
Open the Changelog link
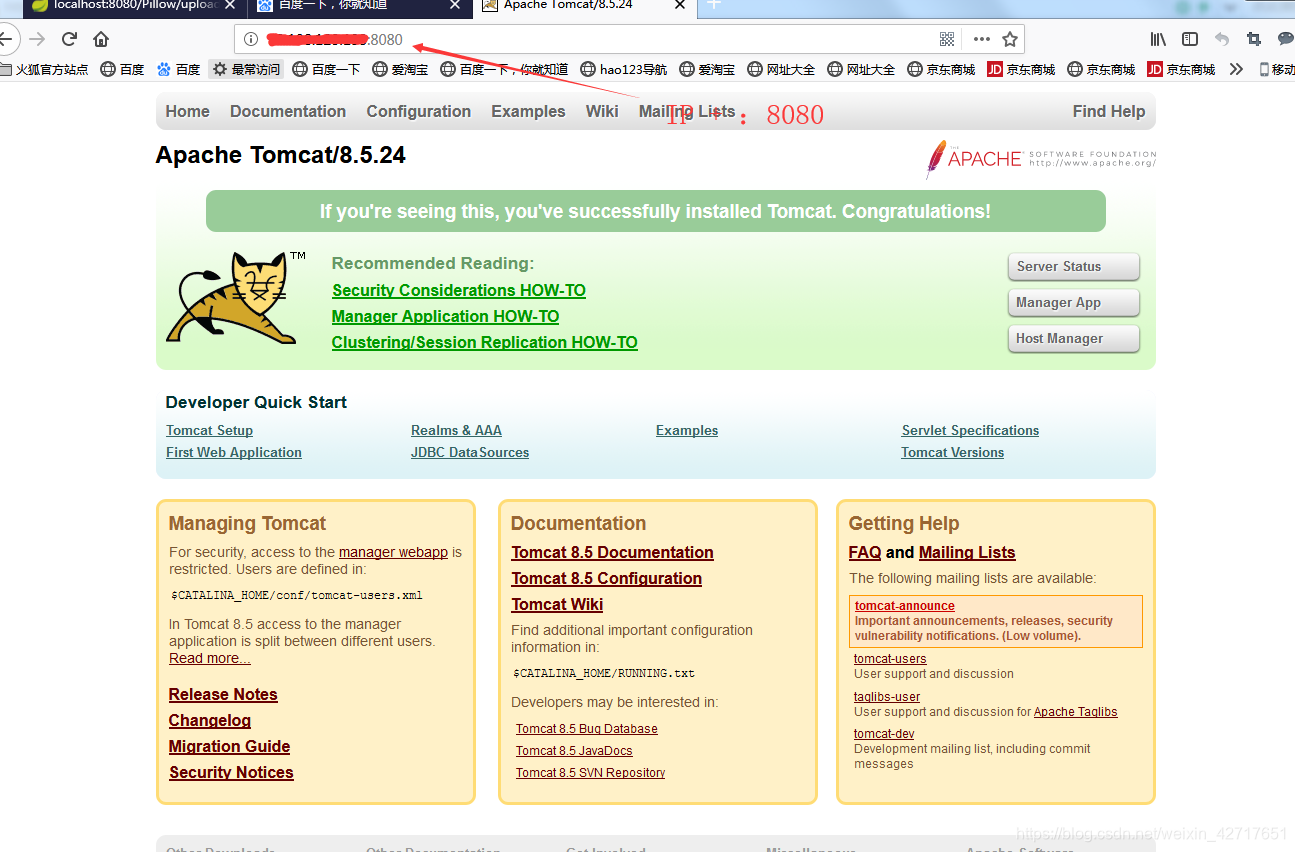pos(210,720)
